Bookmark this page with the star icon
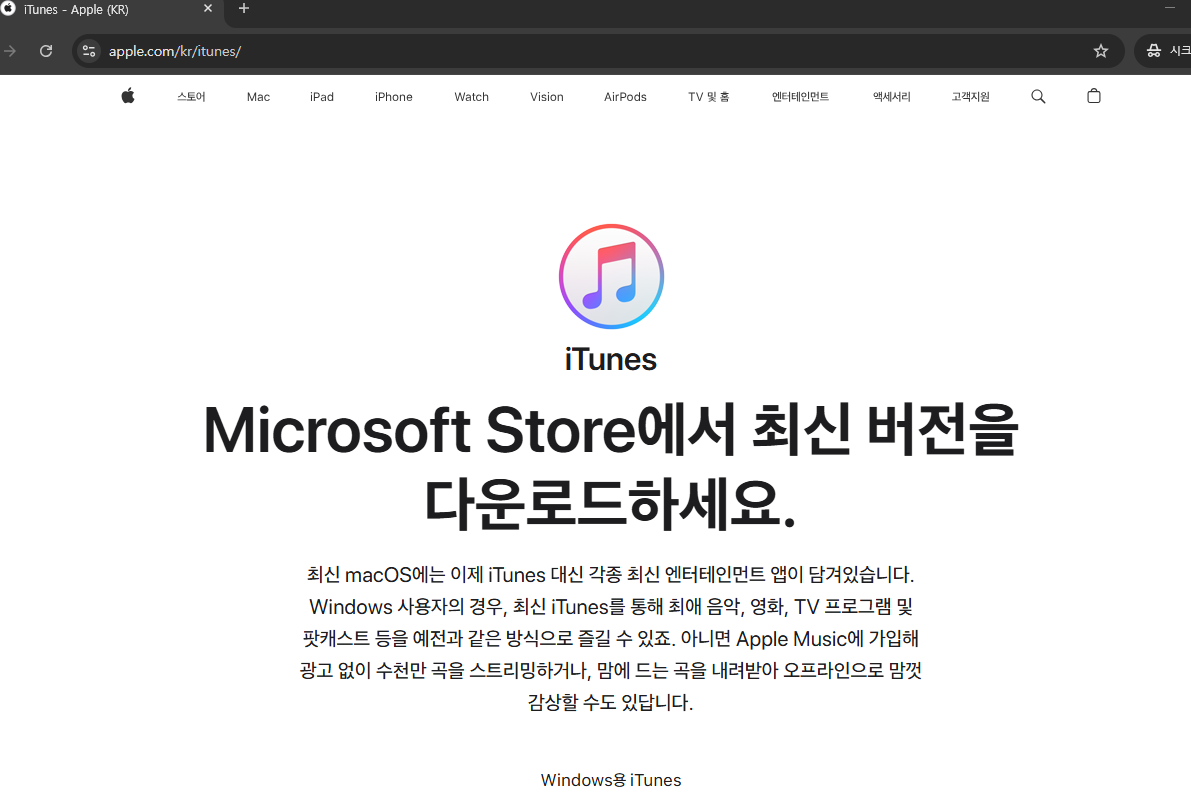This screenshot has width=1191, height=801. coord(1101,51)
